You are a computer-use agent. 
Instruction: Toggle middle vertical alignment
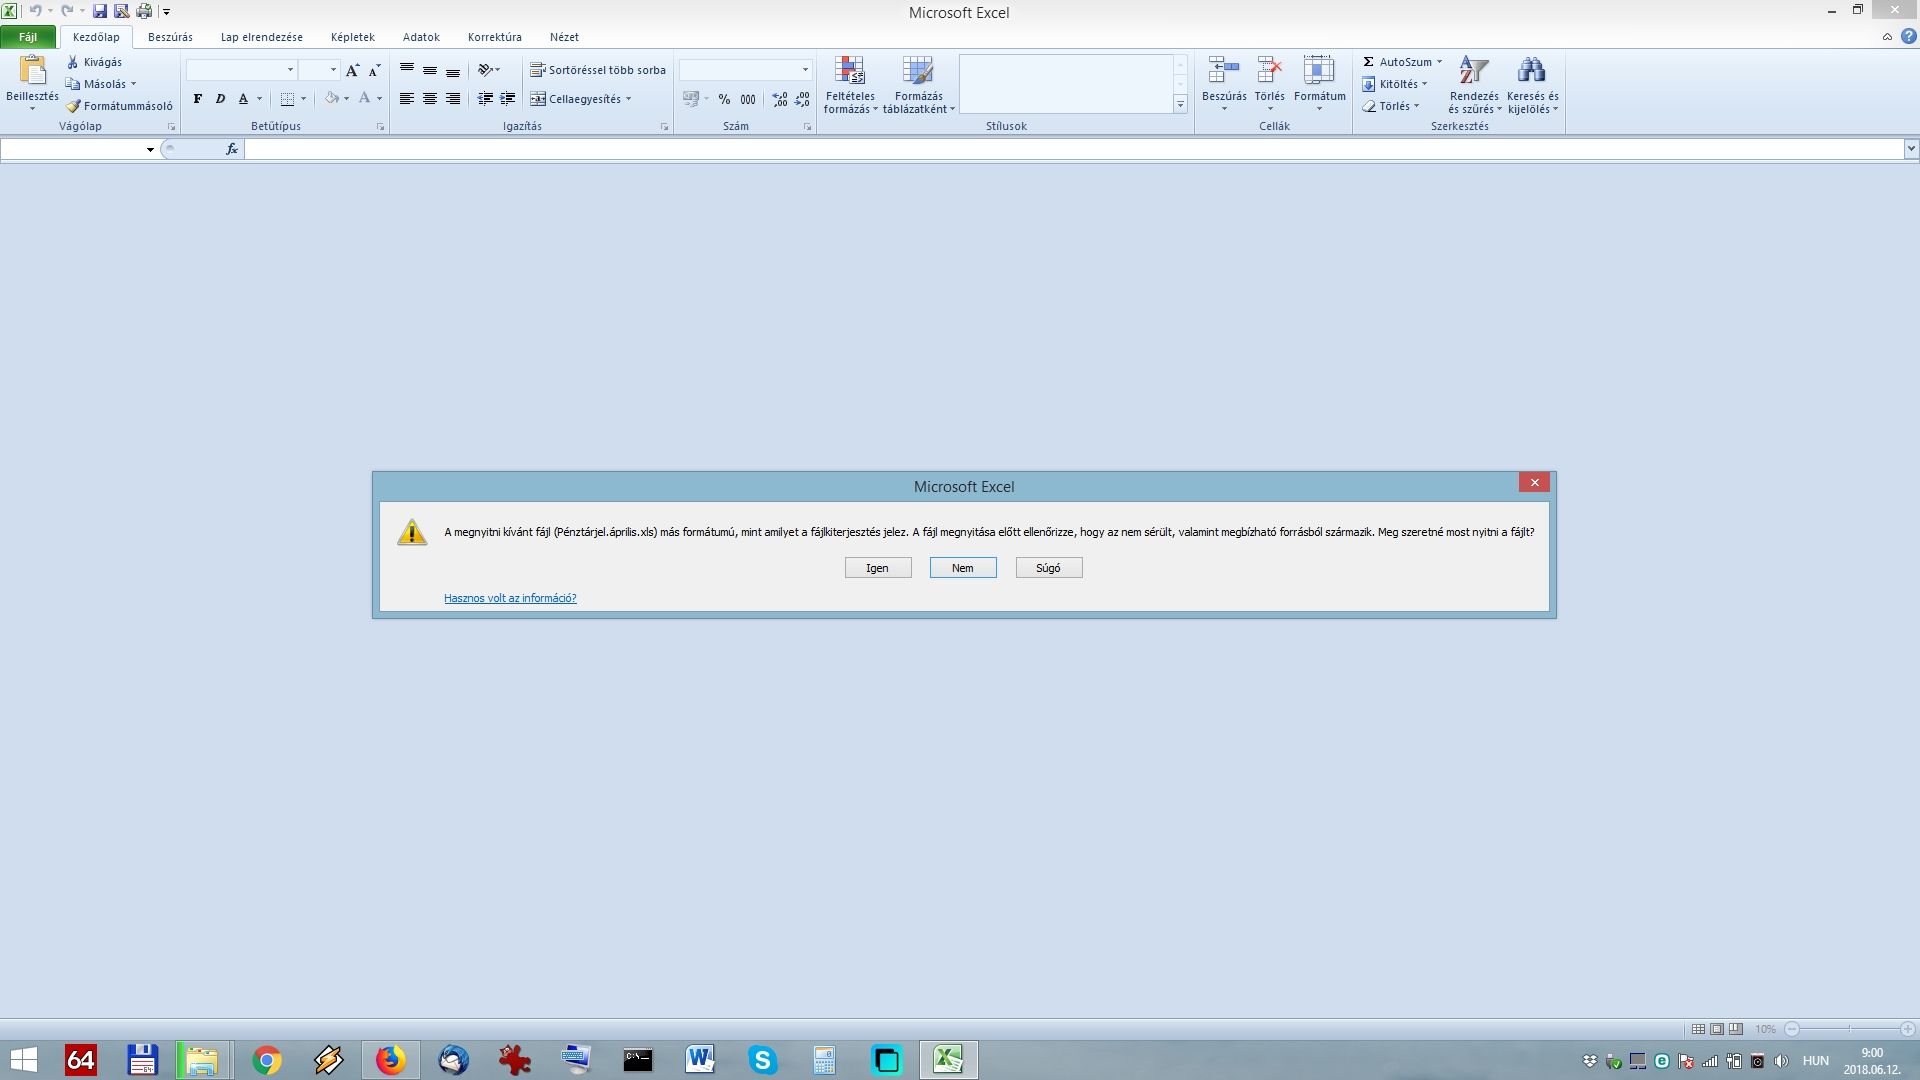click(430, 70)
